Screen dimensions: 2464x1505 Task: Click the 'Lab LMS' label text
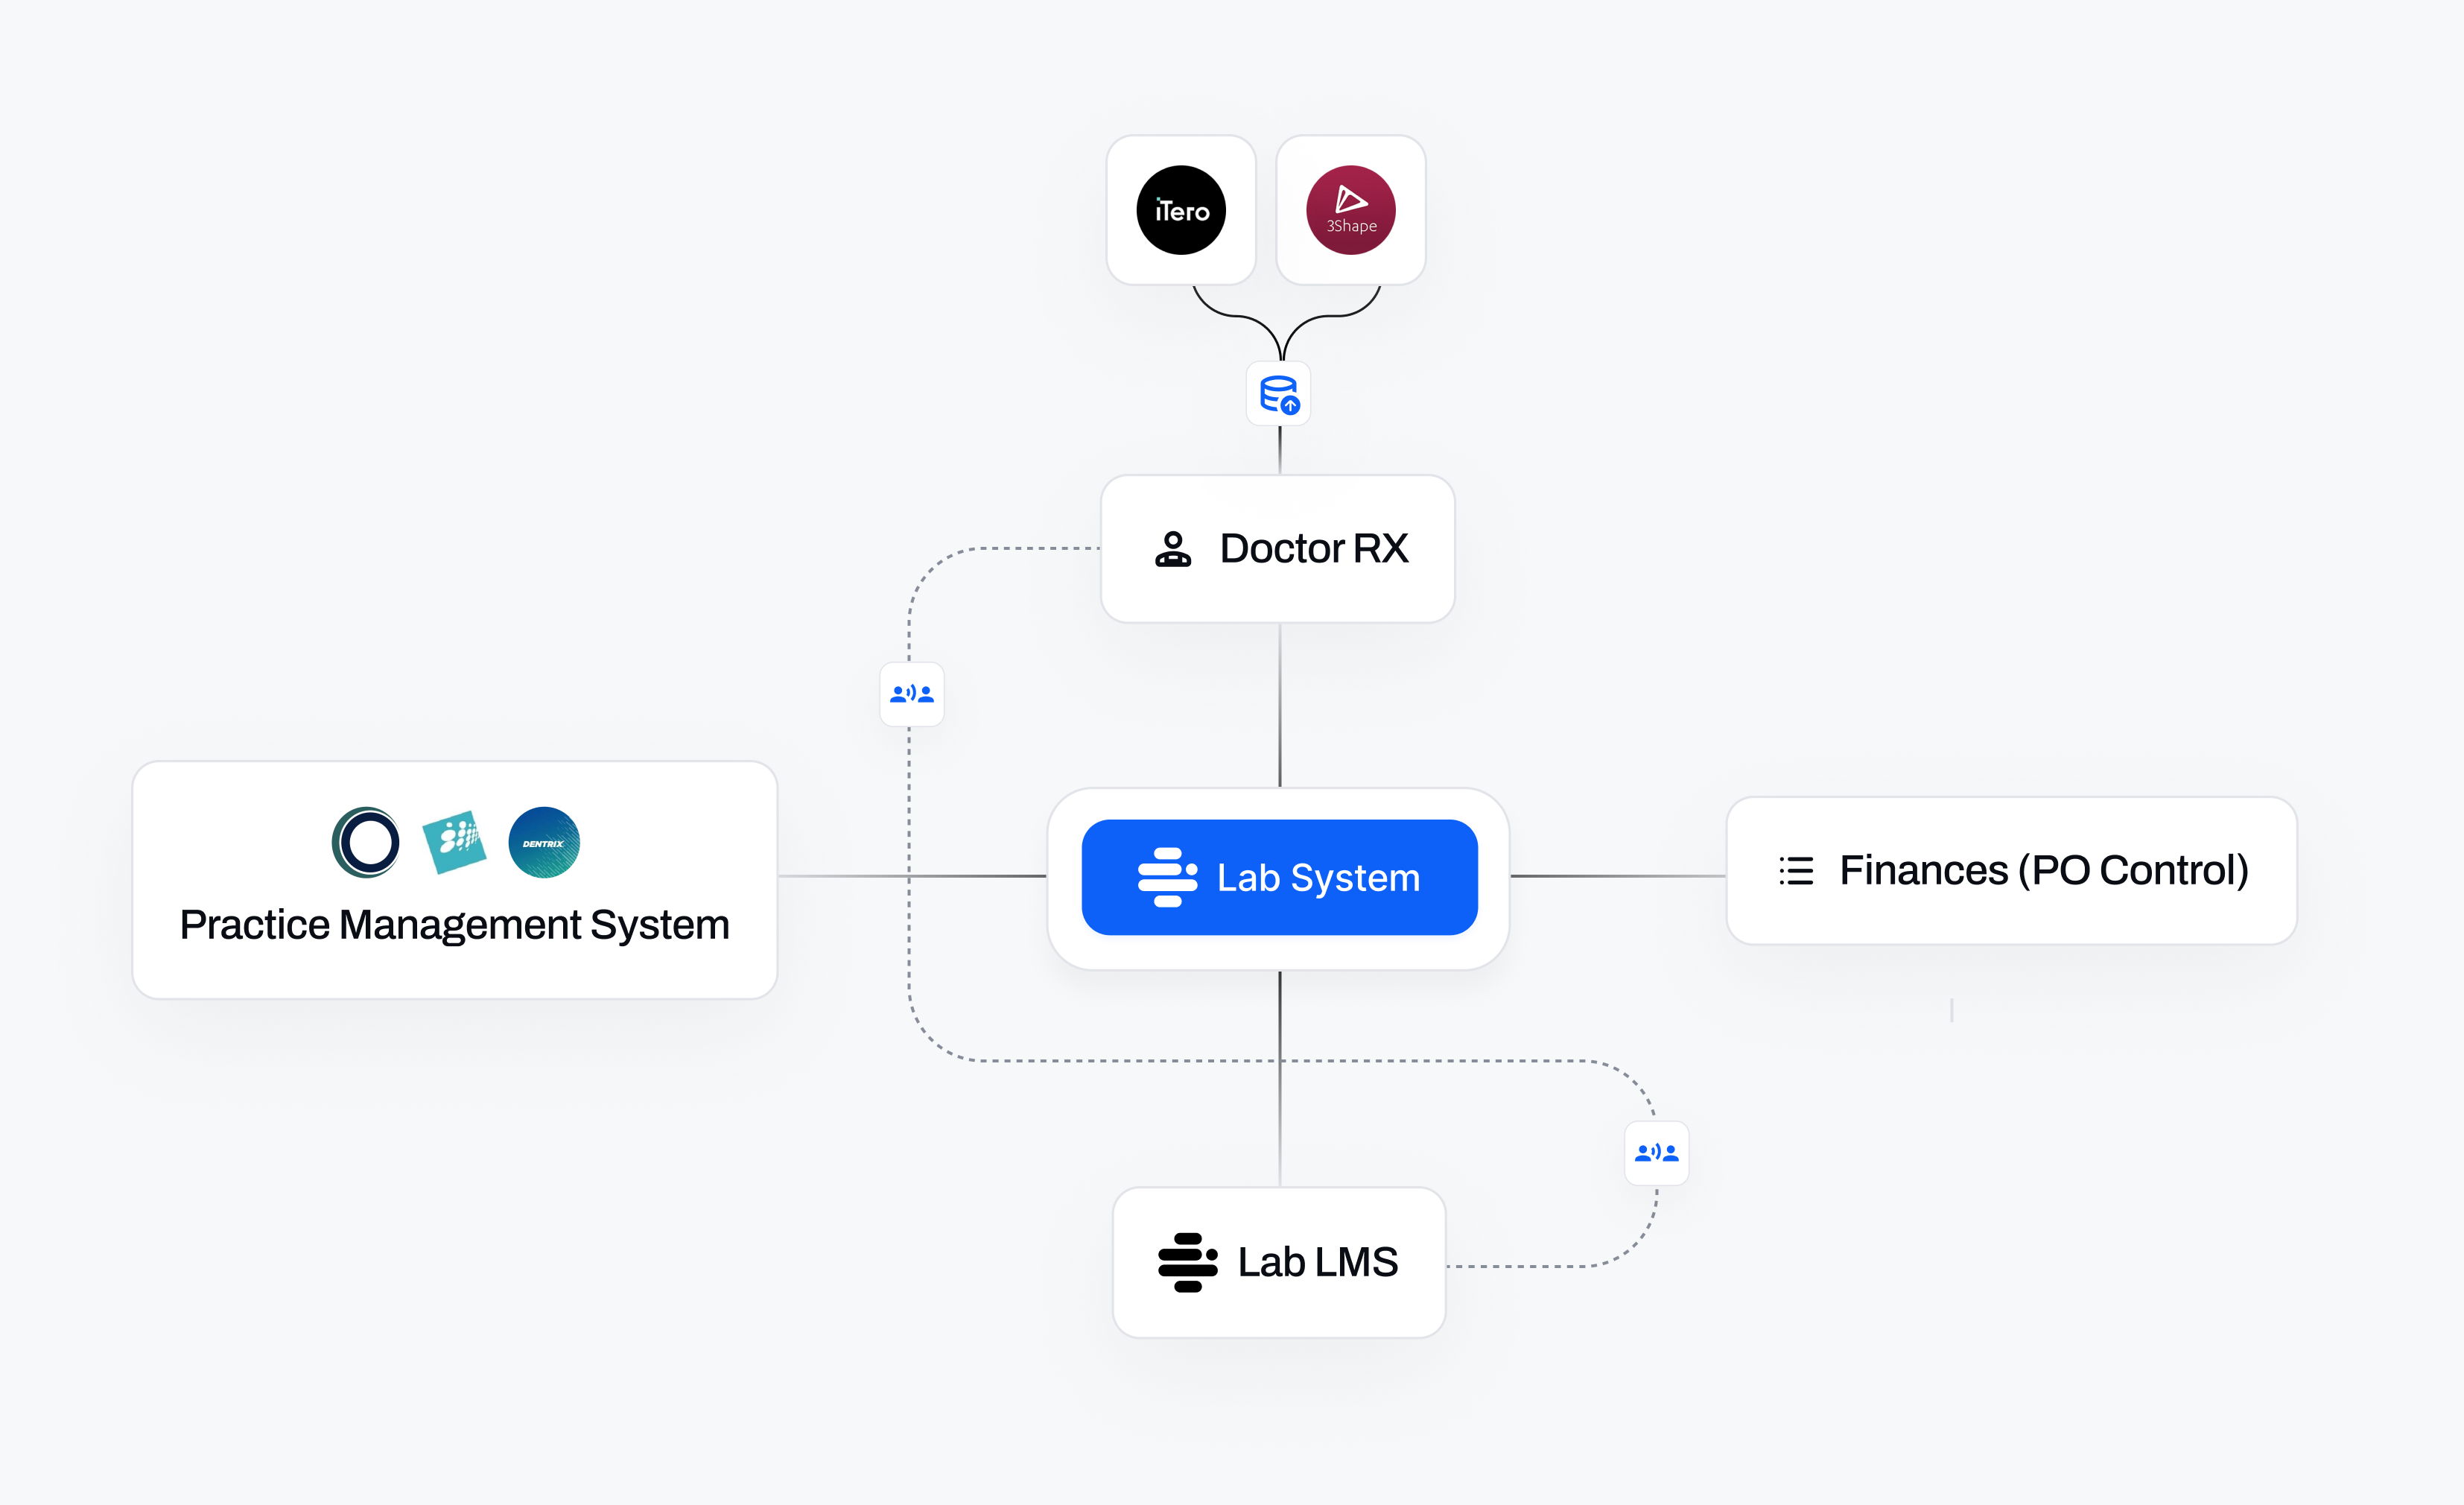tap(1318, 1262)
